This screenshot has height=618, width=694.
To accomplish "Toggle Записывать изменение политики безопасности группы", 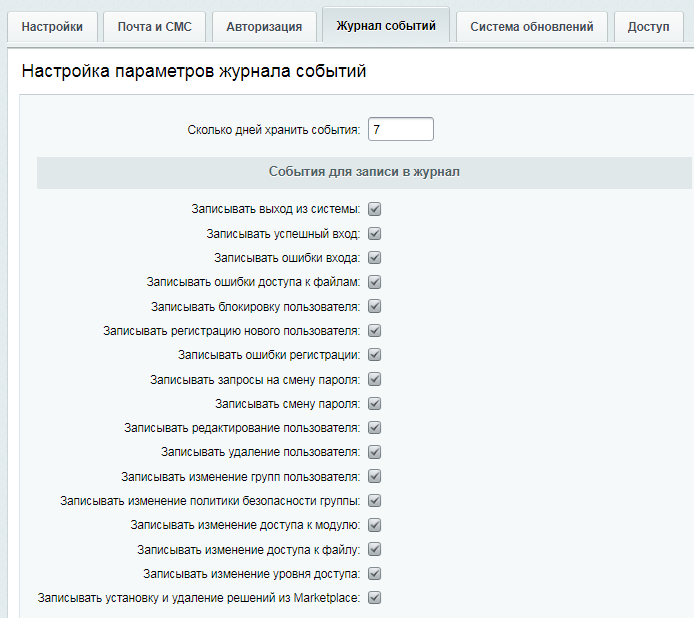I will pyautogui.click(x=375, y=500).
